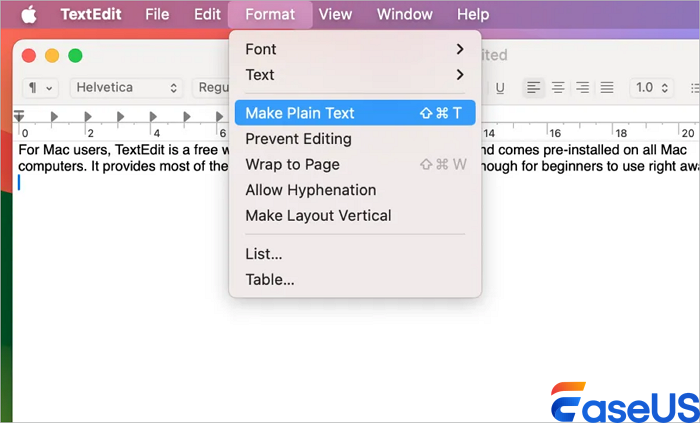This screenshot has height=423, width=700.
Task: Expand the Font submenu
Action: pyautogui.click(x=355, y=49)
